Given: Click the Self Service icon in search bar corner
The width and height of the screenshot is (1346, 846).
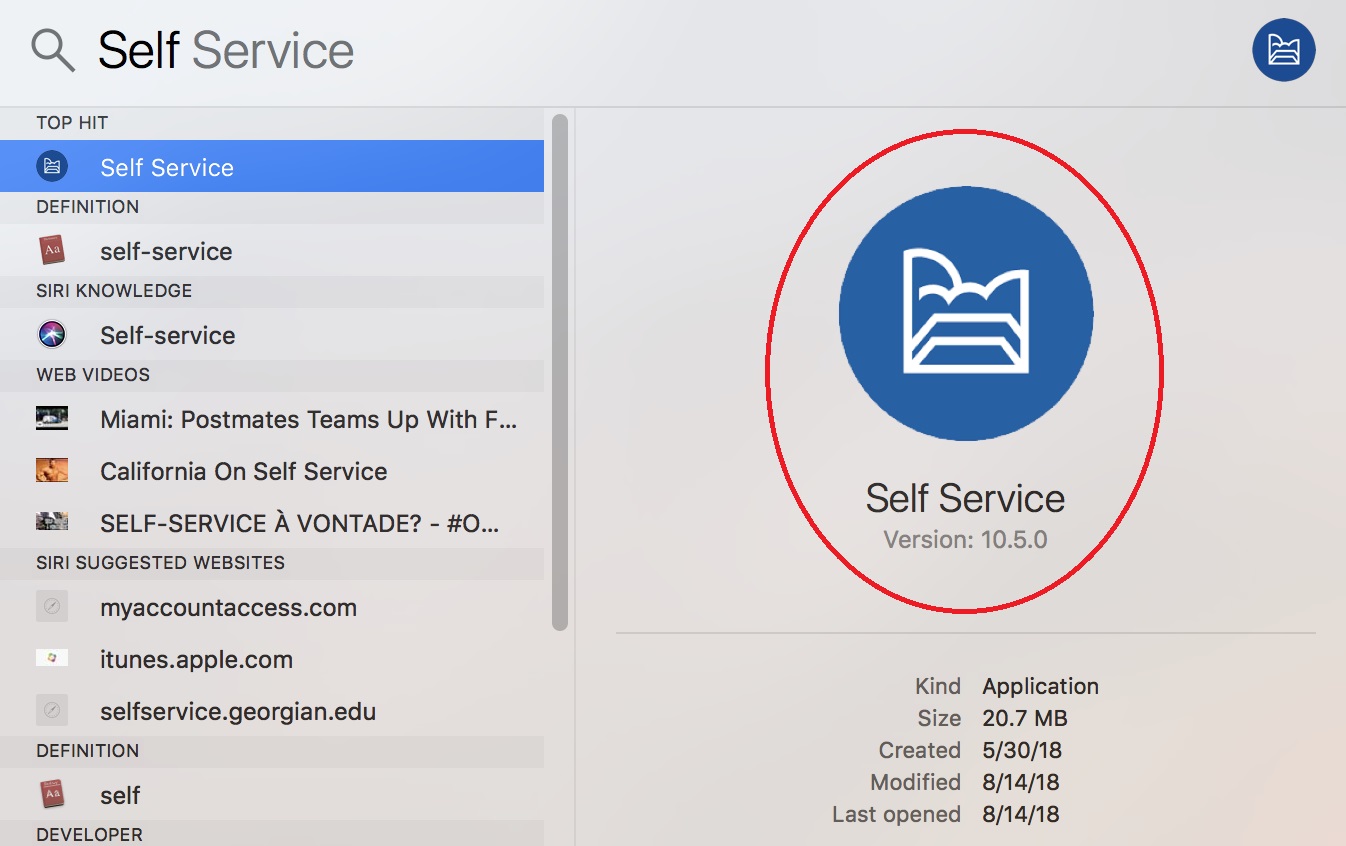Looking at the screenshot, I should click(1284, 50).
